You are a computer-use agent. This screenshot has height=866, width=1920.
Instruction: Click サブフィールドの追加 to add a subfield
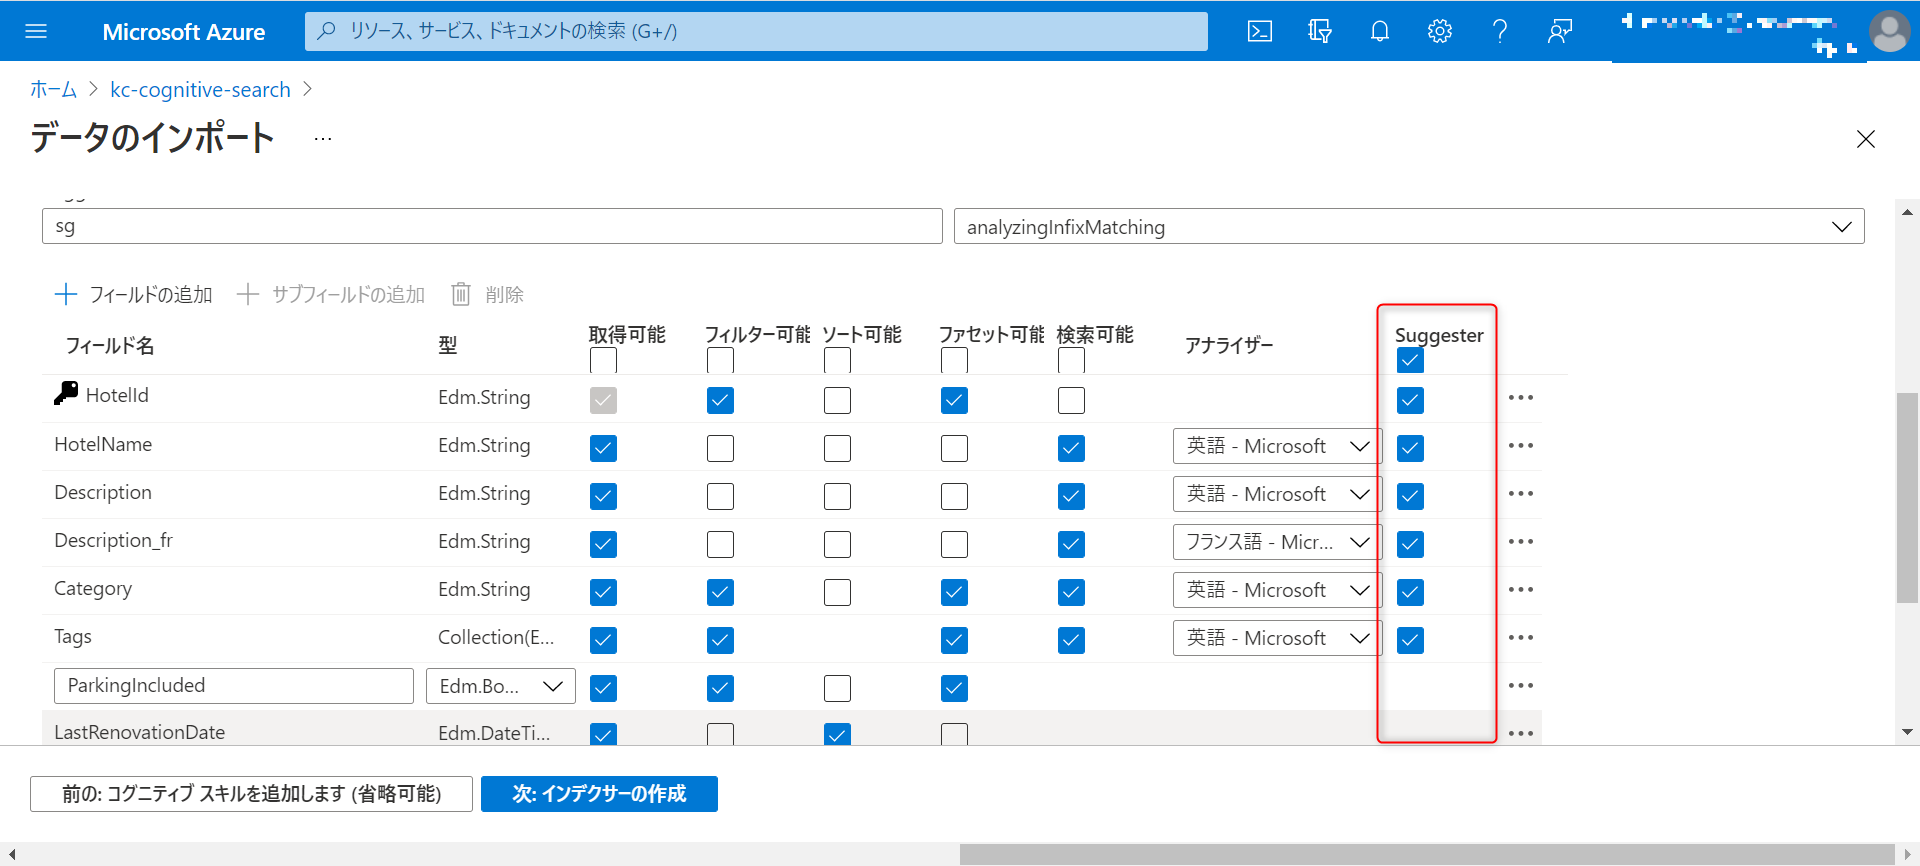pos(331,294)
